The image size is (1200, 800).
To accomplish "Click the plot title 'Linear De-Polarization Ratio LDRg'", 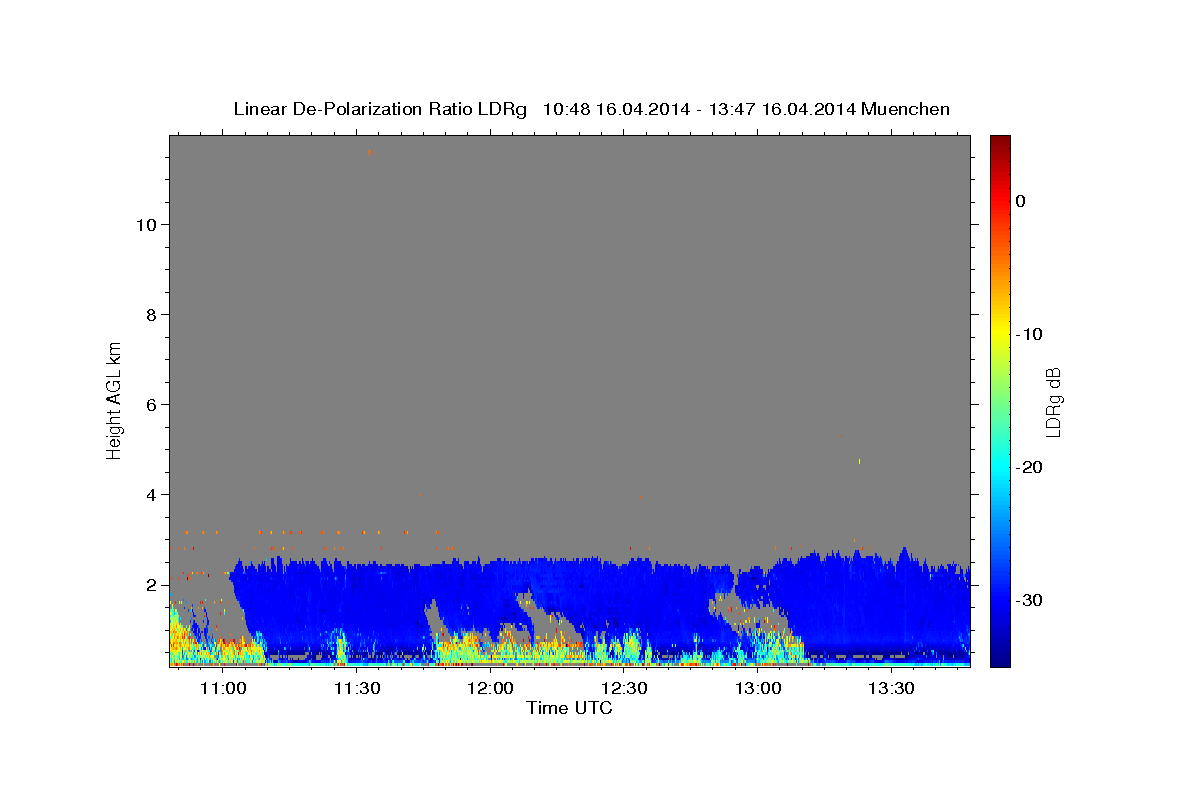I will pyautogui.click(x=379, y=109).
